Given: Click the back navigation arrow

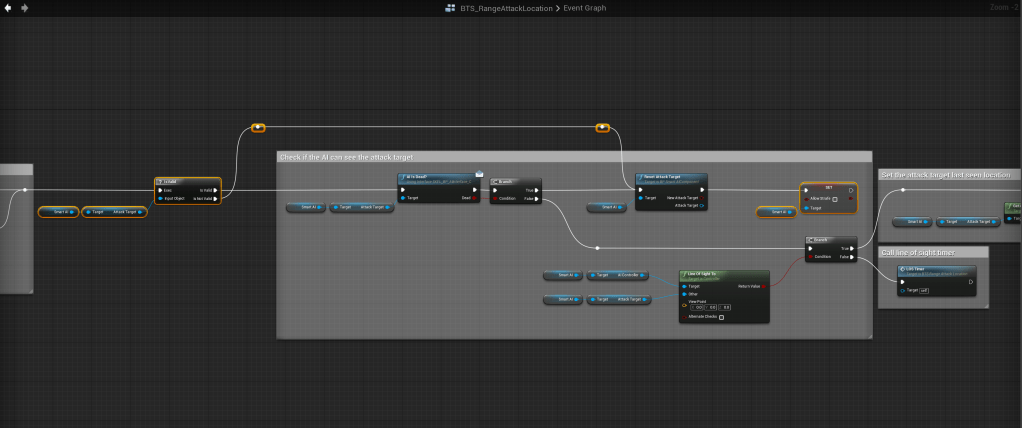Looking at the screenshot, I should click(x=8, y=8).
